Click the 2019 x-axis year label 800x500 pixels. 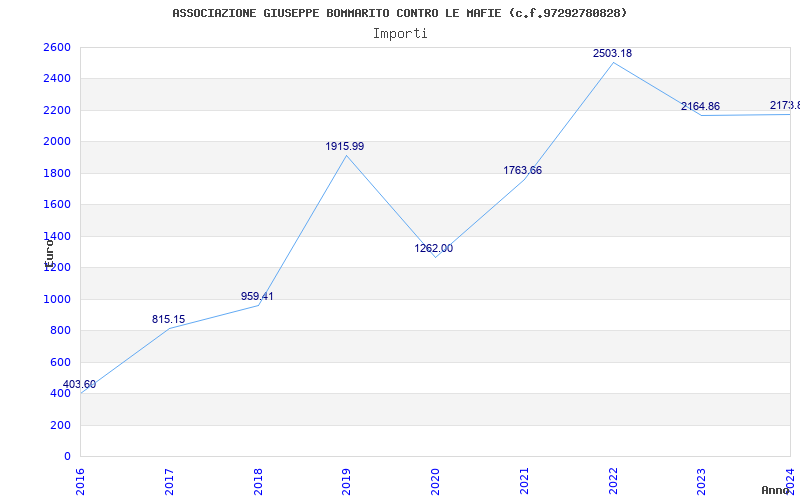click(x=346, y=481)
